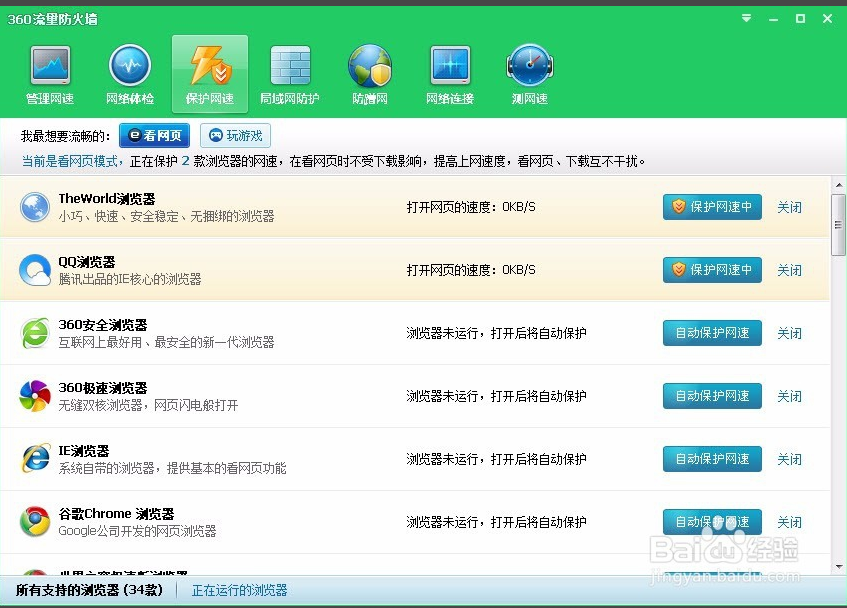Click the 当前是看网页模式 text
This screenshot has height=608, width=847.
click(70, 161)
